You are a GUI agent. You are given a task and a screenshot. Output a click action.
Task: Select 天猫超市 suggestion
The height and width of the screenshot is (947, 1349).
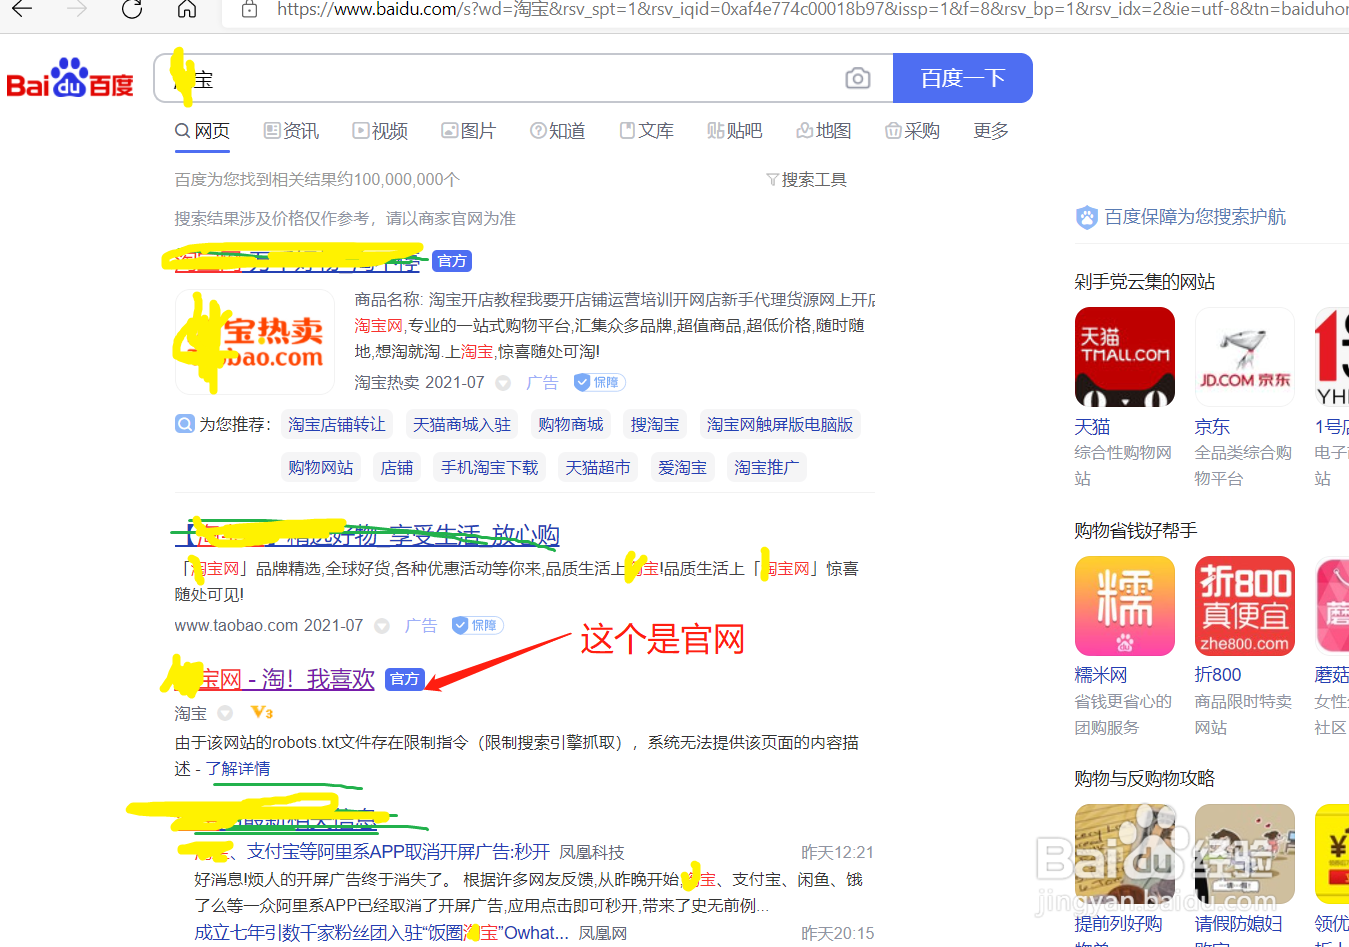[598, 468]
